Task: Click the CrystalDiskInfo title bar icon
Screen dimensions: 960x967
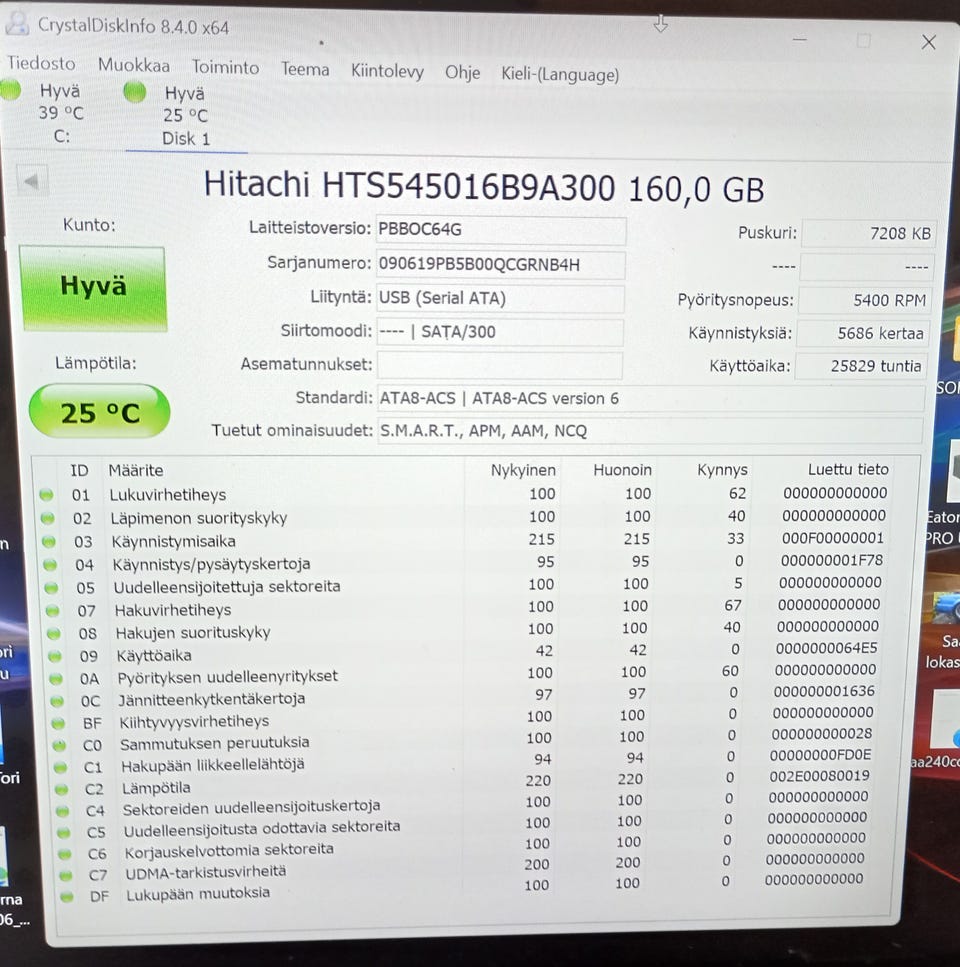Action: (17, 23)
